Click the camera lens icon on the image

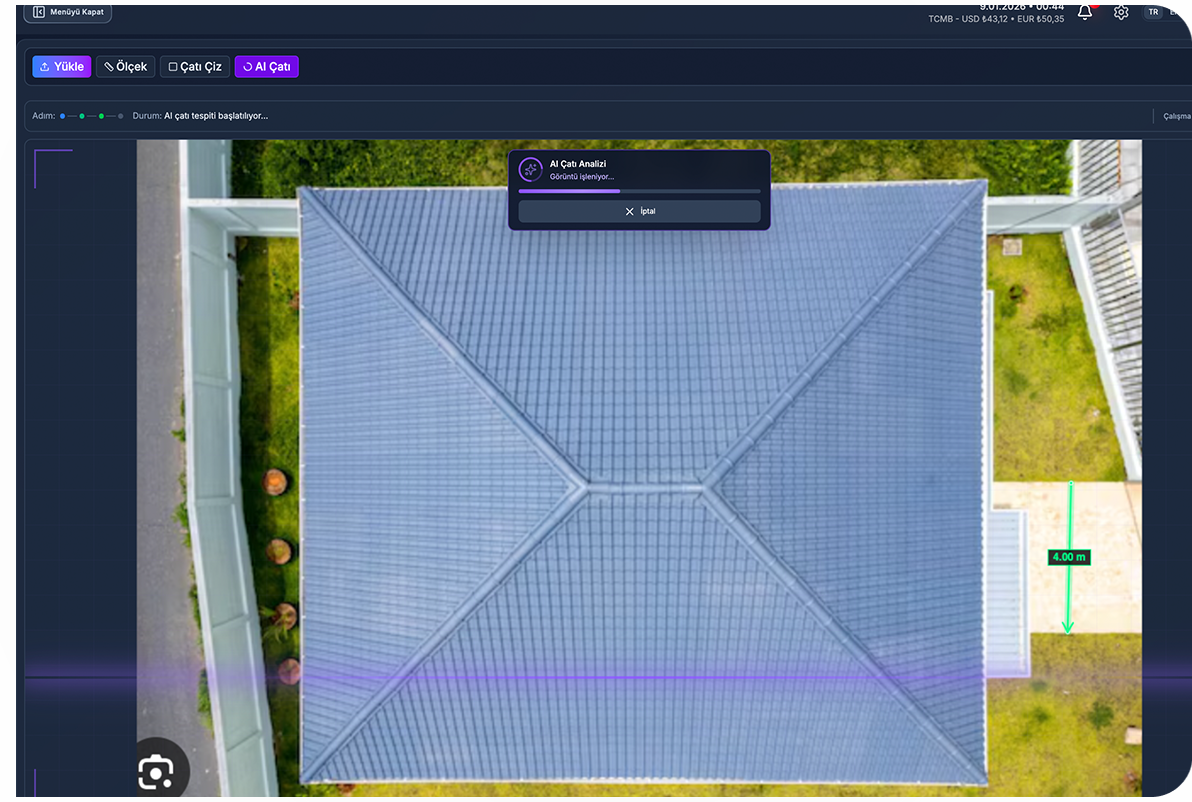coord(156,772)
